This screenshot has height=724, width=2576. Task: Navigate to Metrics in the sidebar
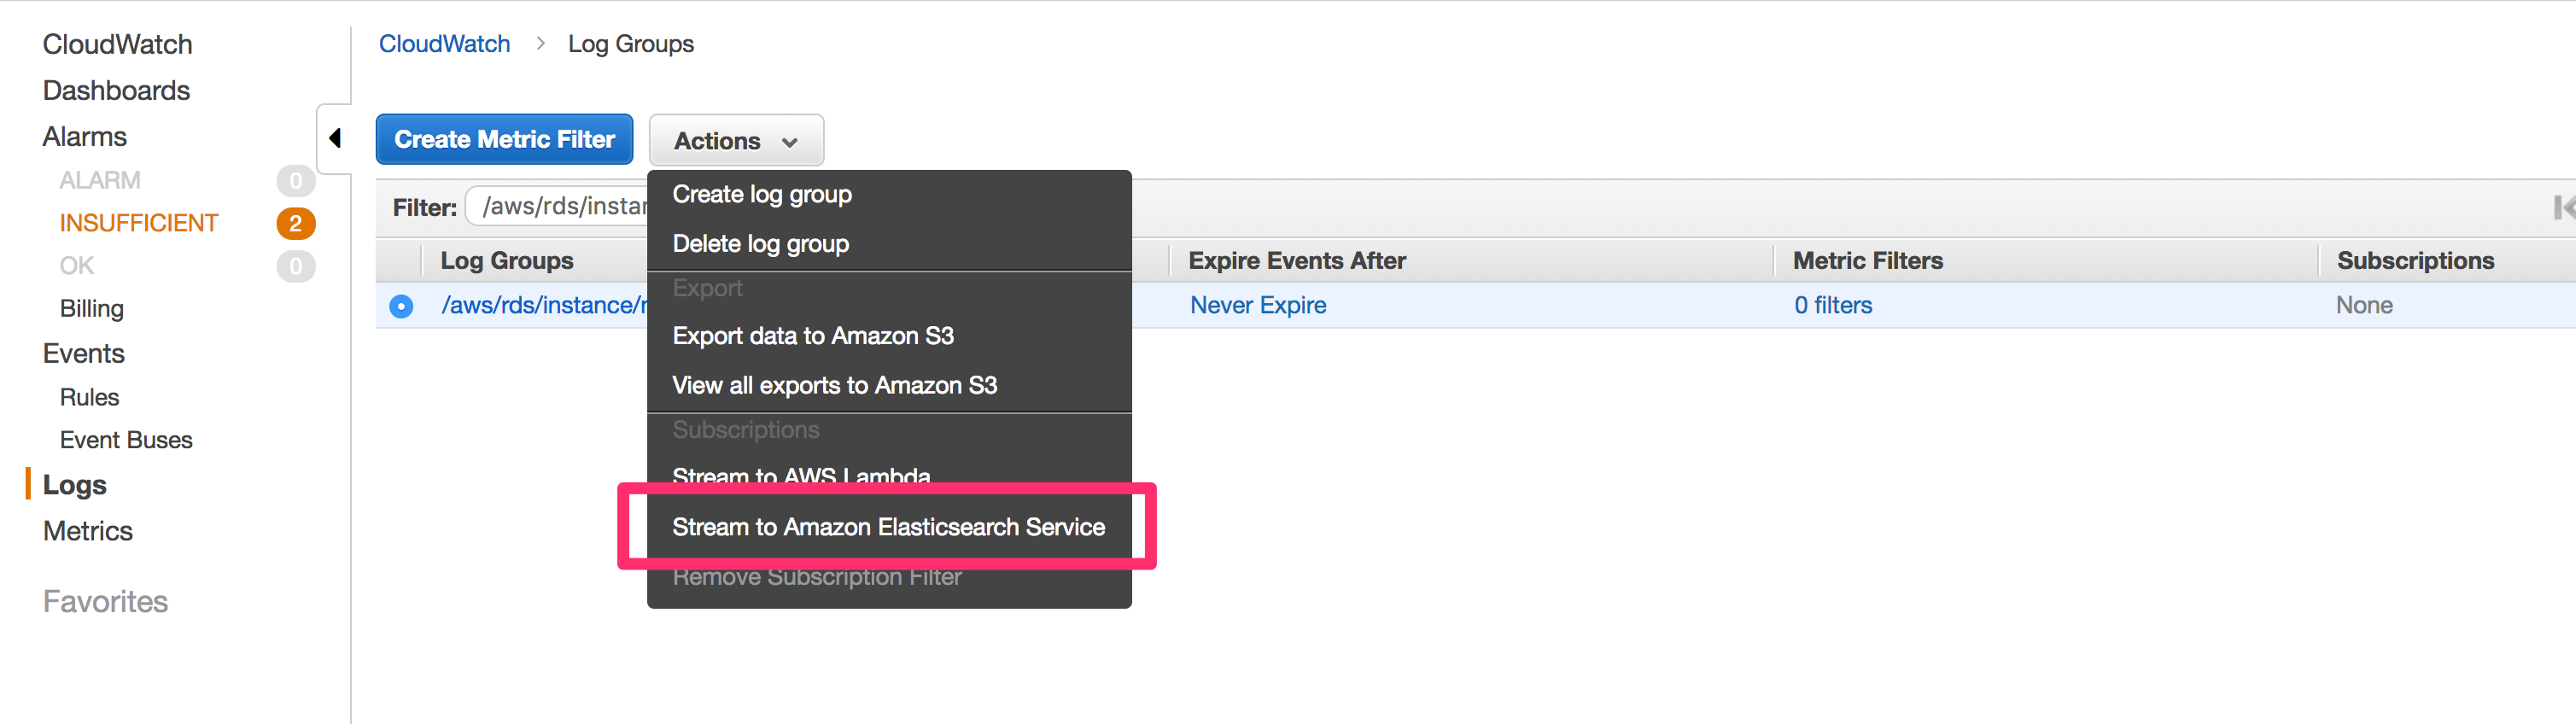point(88,531)
